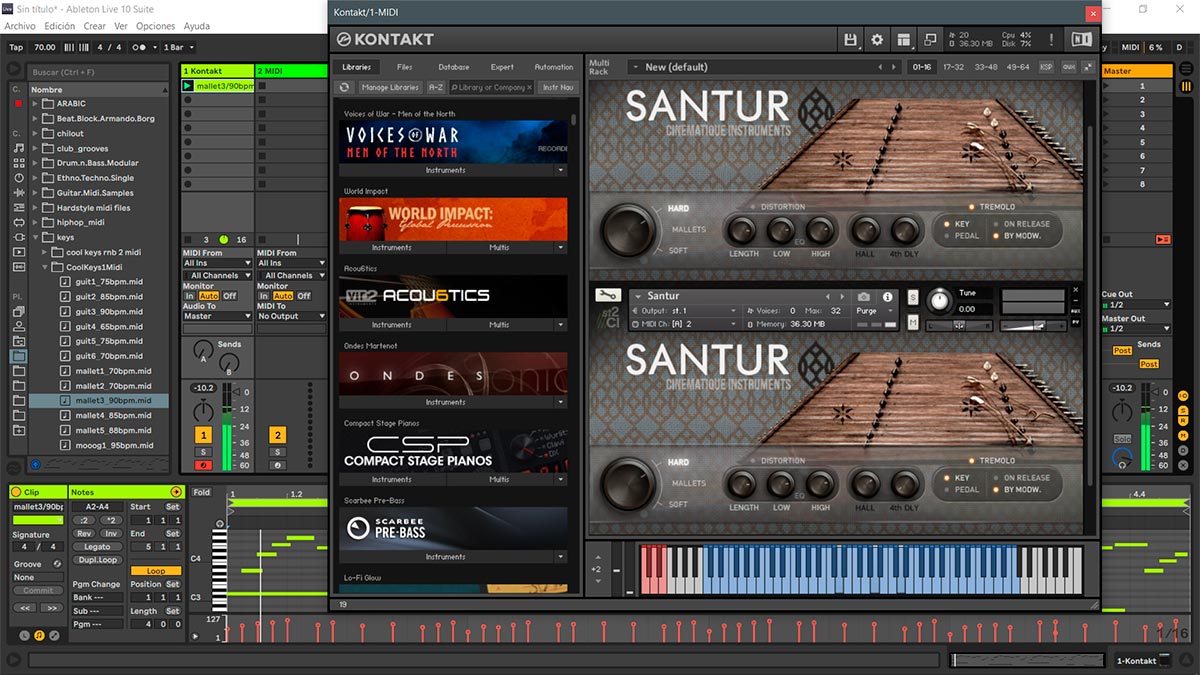
Task: Open Kontakt's save/load files menu
Action: coord(851,40)
